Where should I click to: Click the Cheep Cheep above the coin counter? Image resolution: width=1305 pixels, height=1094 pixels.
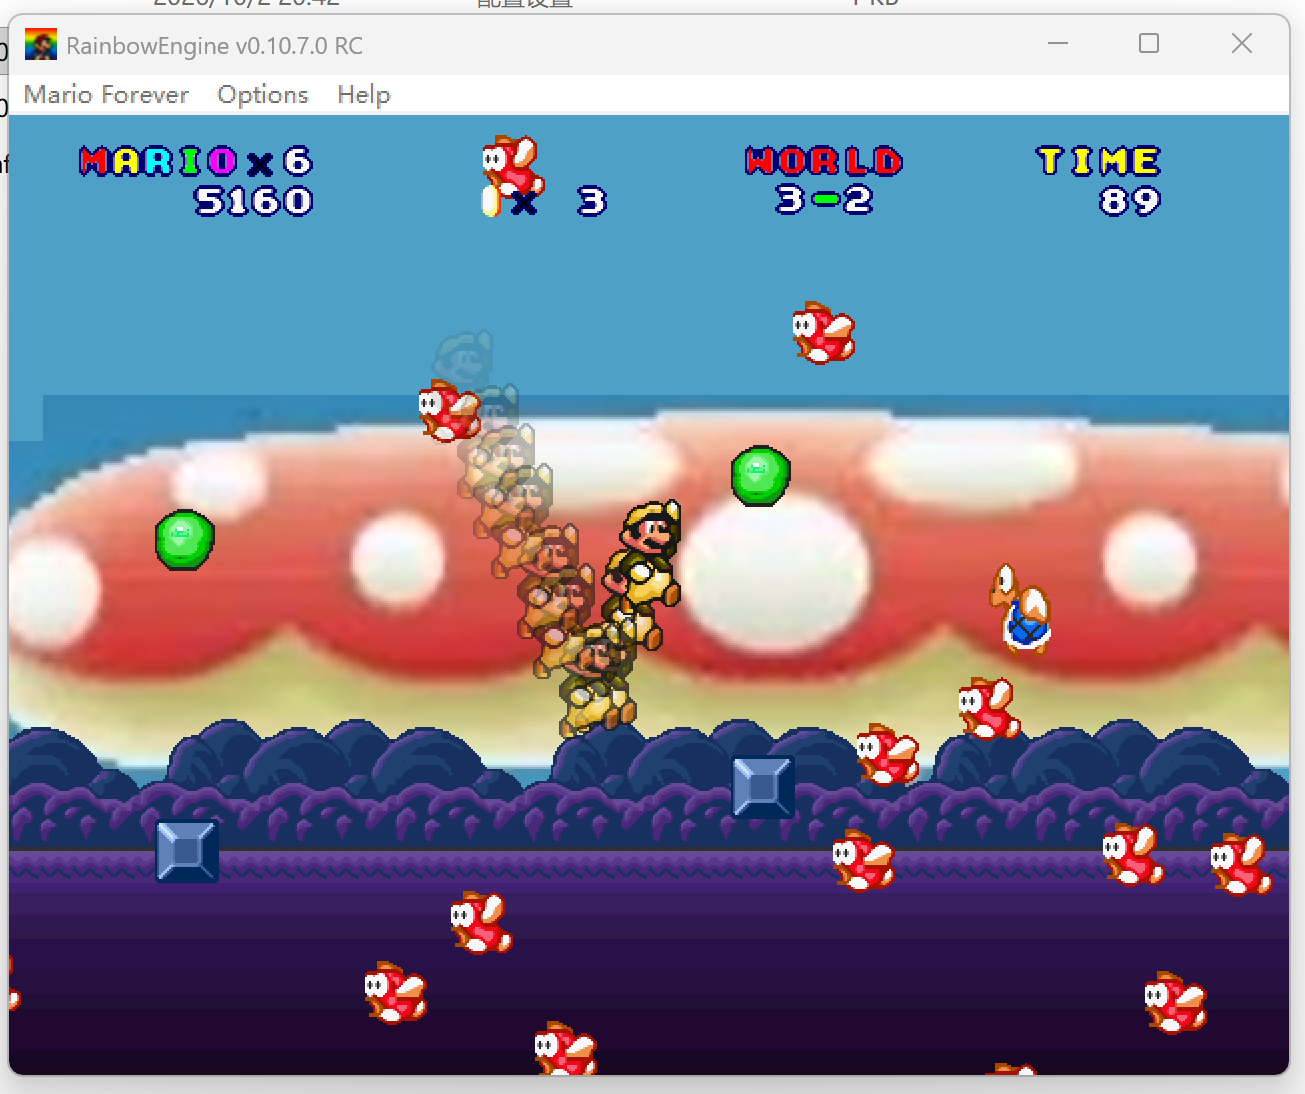(x=513, y=165)
